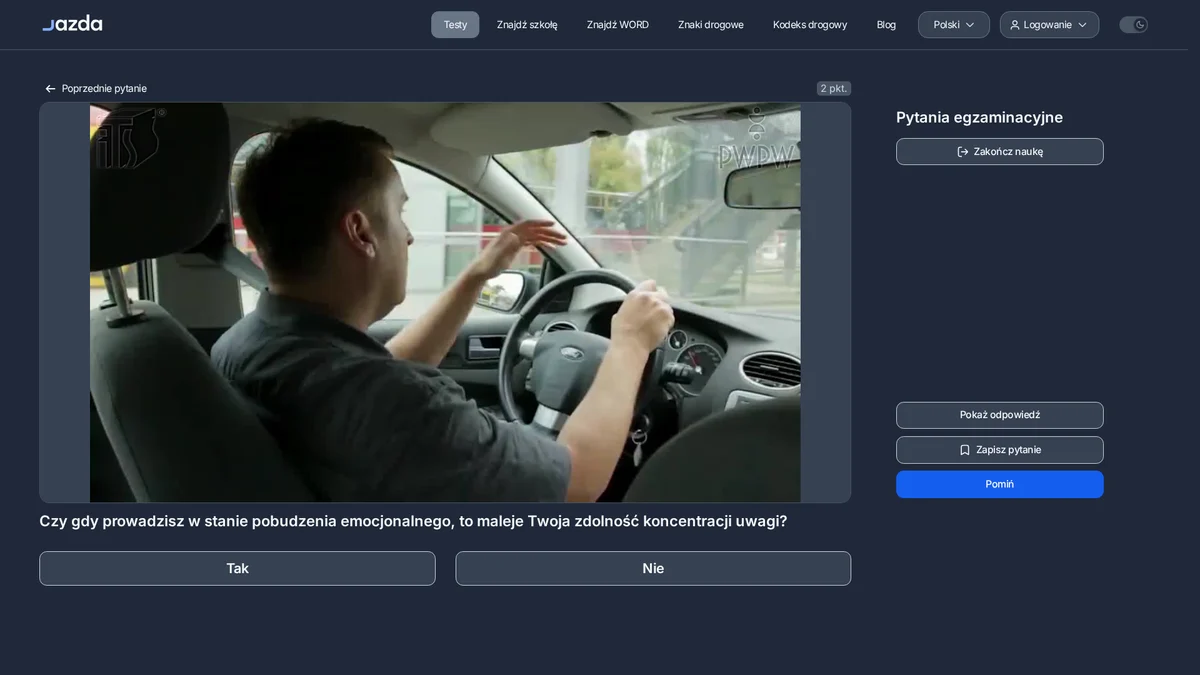Viewport: 1200px width, 675px height.
Task: Click the question text about pobudzenia emocjonalnego
Action: tap(413, 521)
